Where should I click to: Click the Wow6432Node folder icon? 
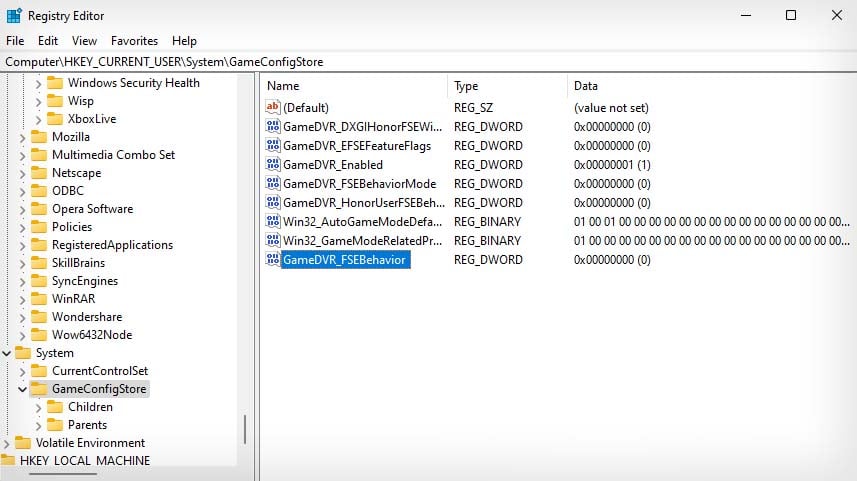coord(39,335)
